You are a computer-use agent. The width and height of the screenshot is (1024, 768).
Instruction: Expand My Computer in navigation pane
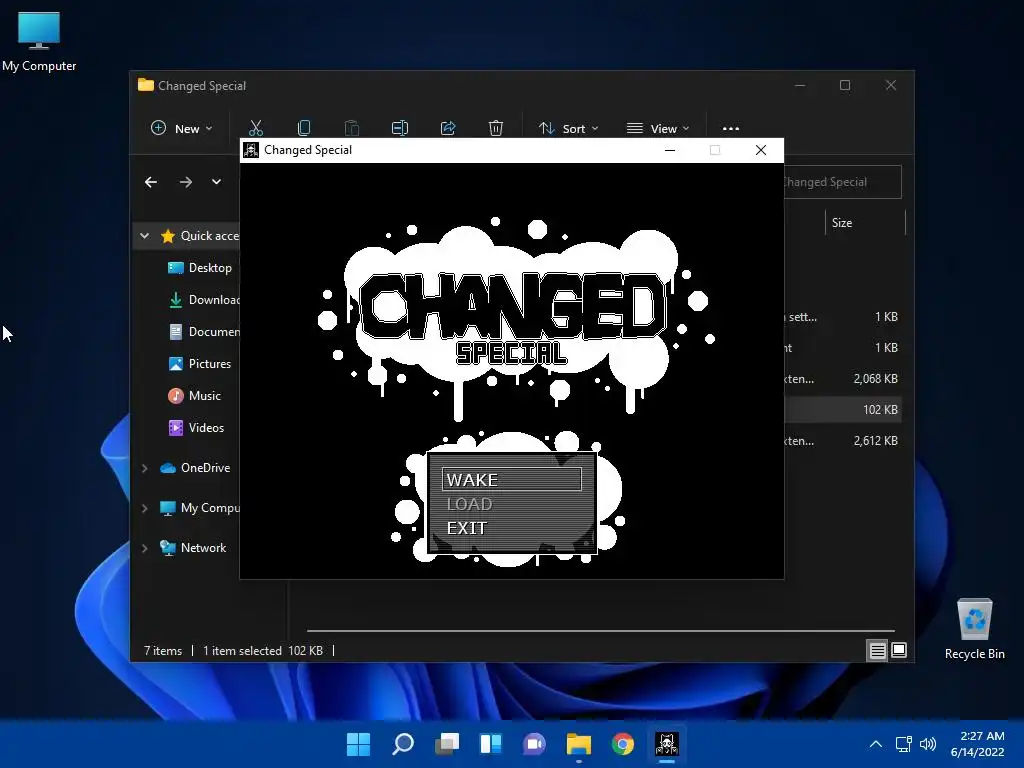pyautogui.click(x=144, y=508)
